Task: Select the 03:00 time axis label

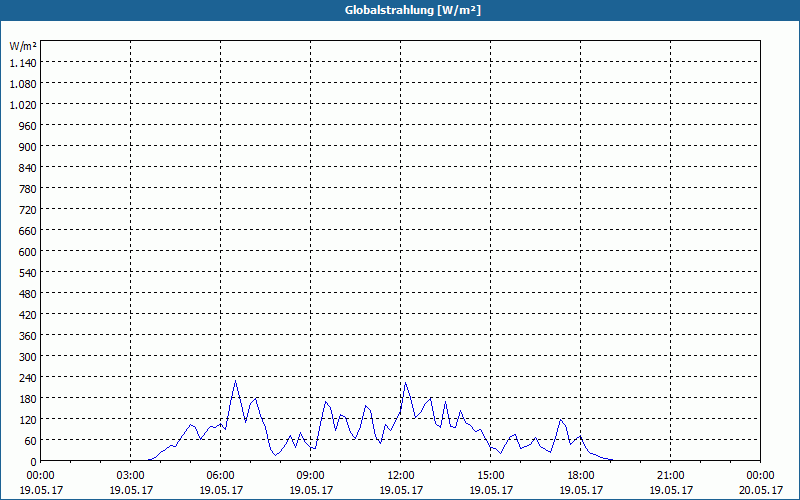Action: 131,476
